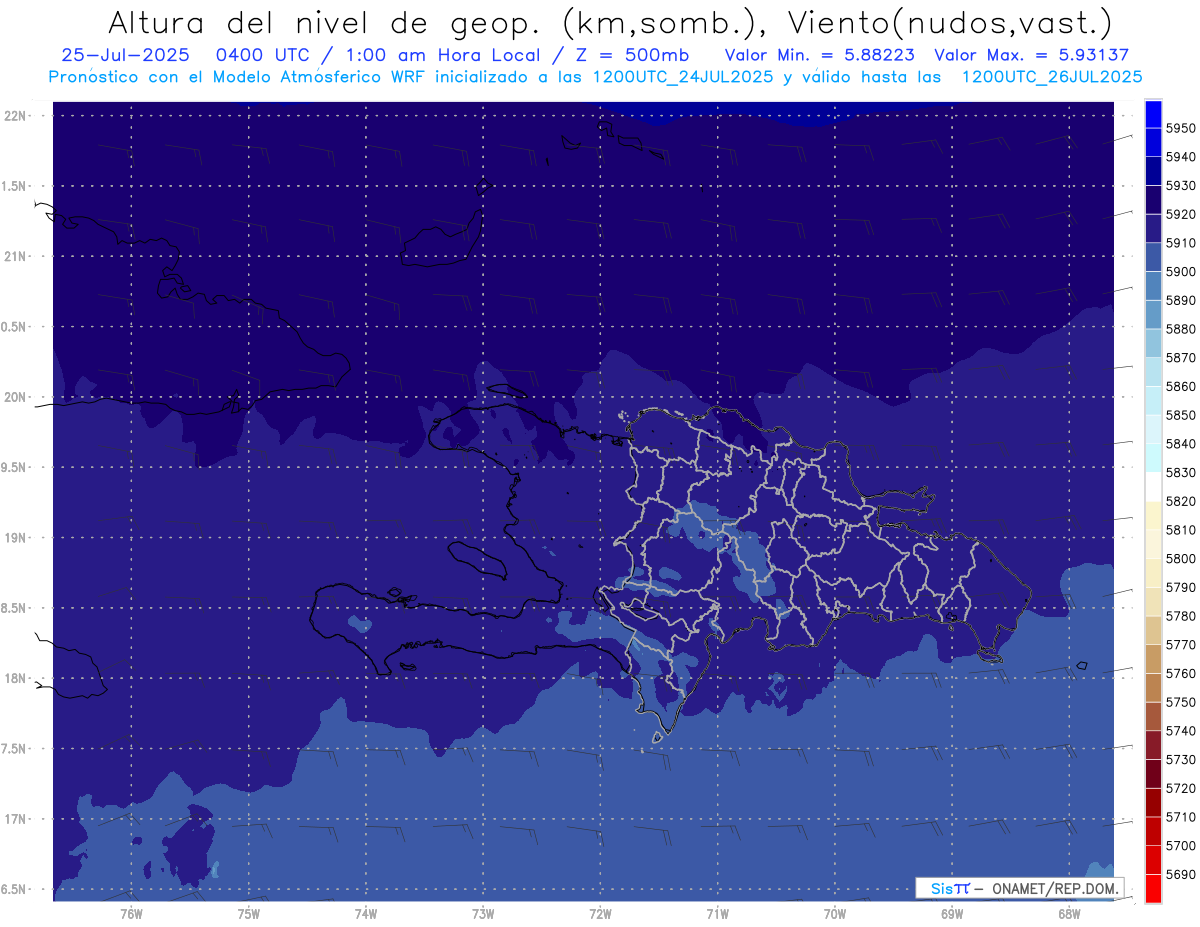Image resolution: width=1200 pixels, height=927 pixels.
Task: Click the '5790' colorbar label
Action: (1181, 587)
